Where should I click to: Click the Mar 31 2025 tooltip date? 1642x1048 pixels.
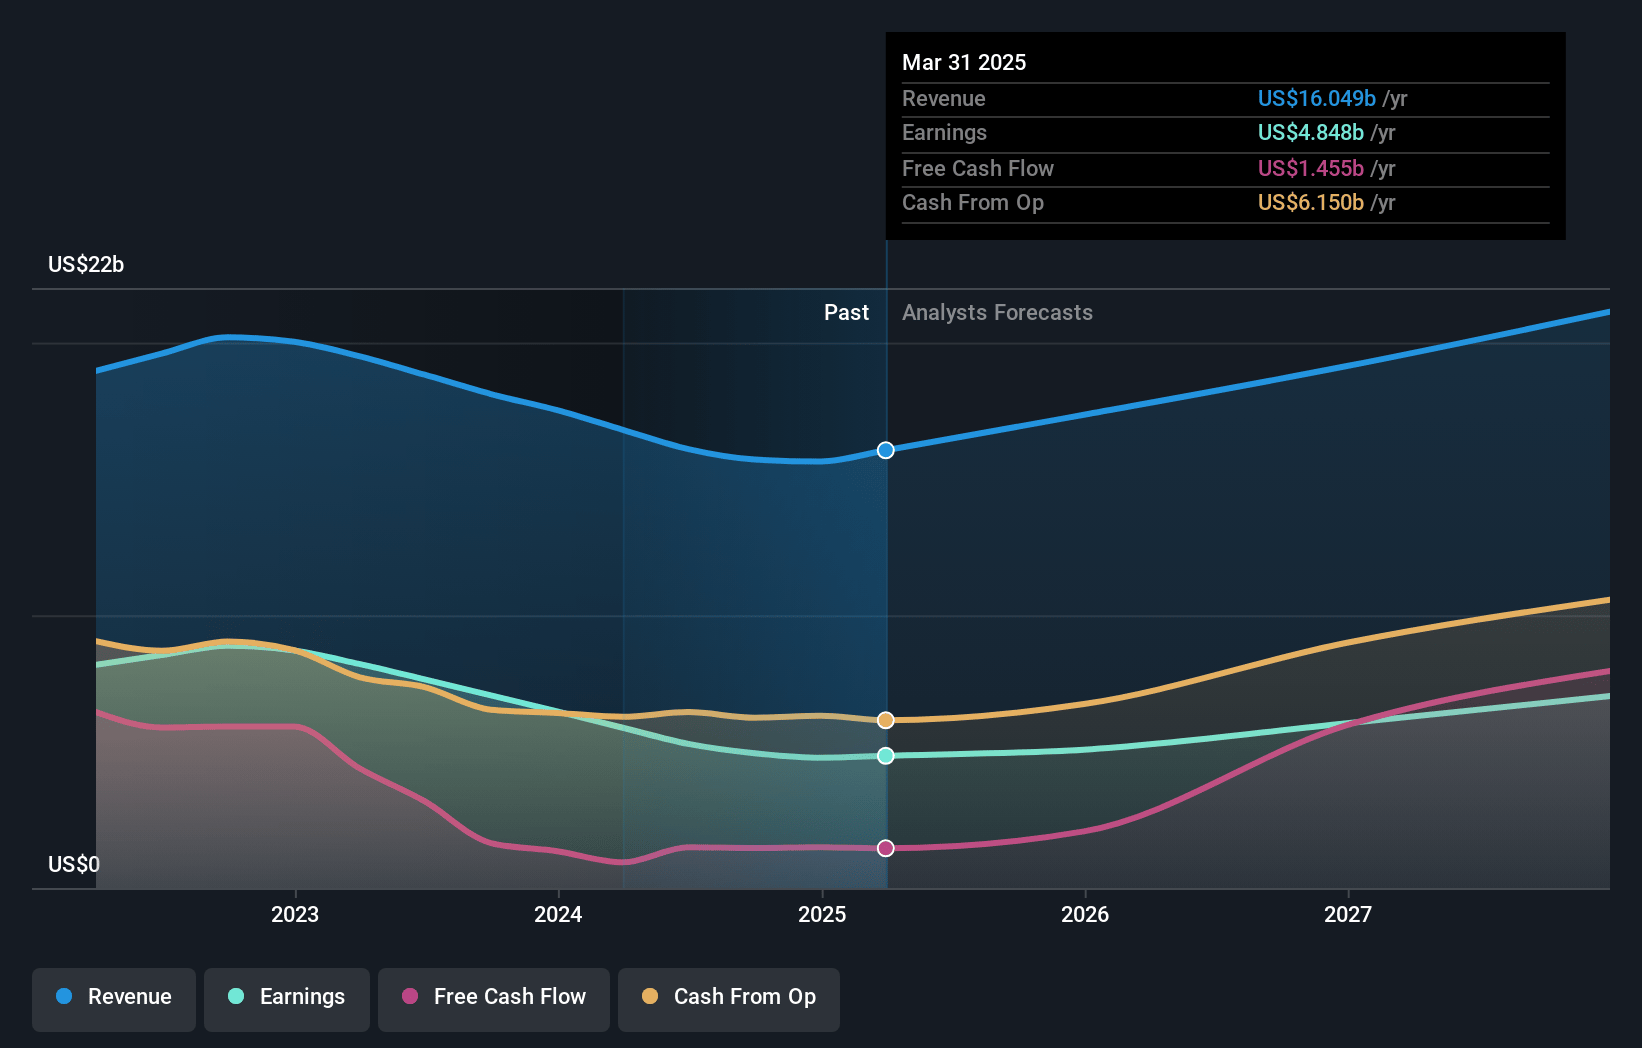click(x=964, y=62)
